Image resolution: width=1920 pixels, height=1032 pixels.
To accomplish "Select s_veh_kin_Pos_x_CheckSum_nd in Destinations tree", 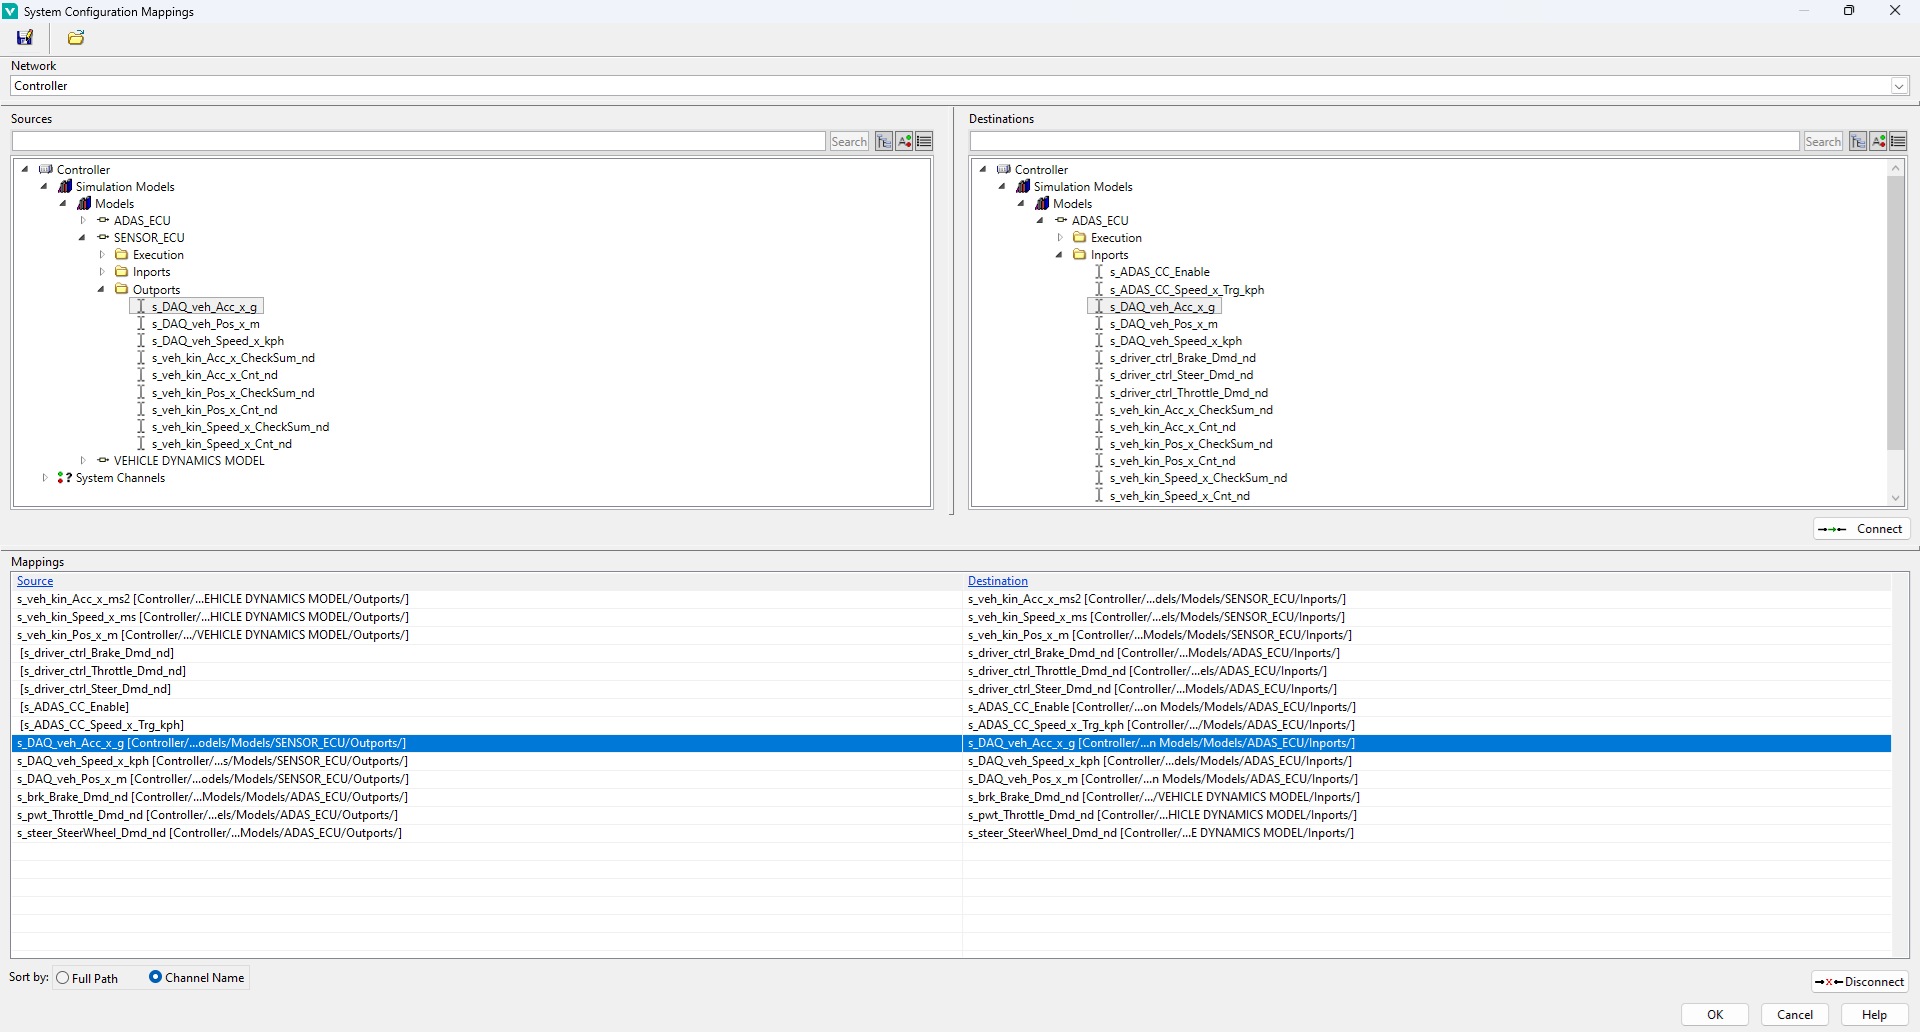I will tap(1190, 444).
